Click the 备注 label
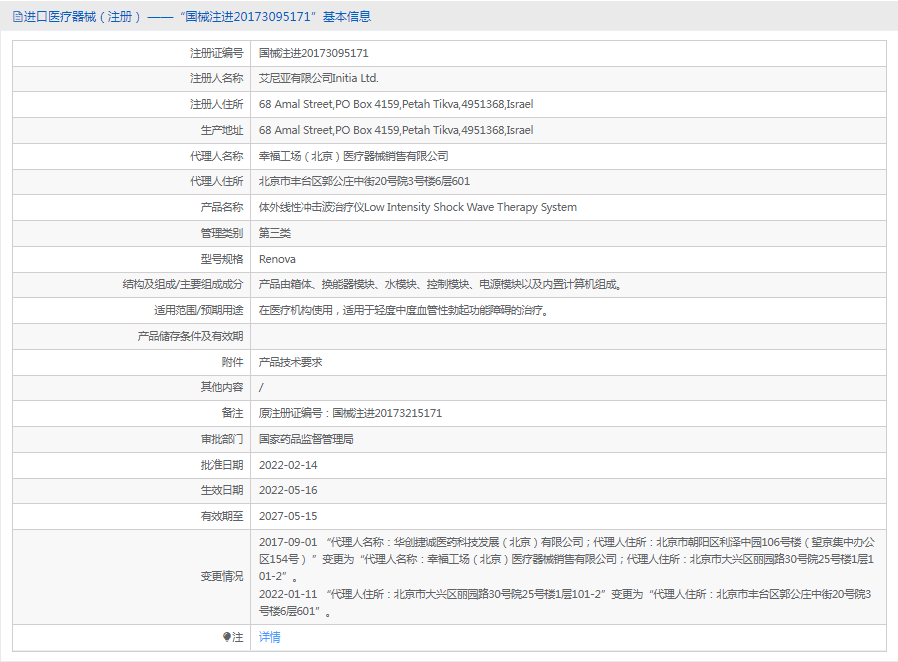This screenshot has height=662, width=898. 233,413
